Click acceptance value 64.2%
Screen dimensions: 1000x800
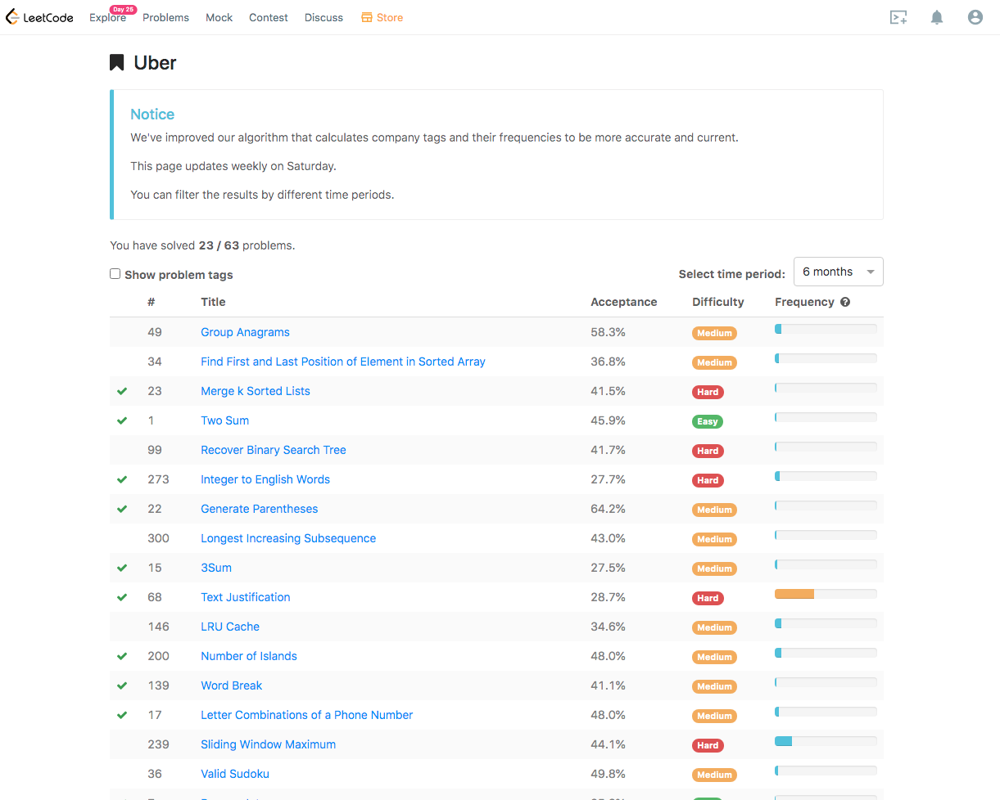[x=608, y=508]
